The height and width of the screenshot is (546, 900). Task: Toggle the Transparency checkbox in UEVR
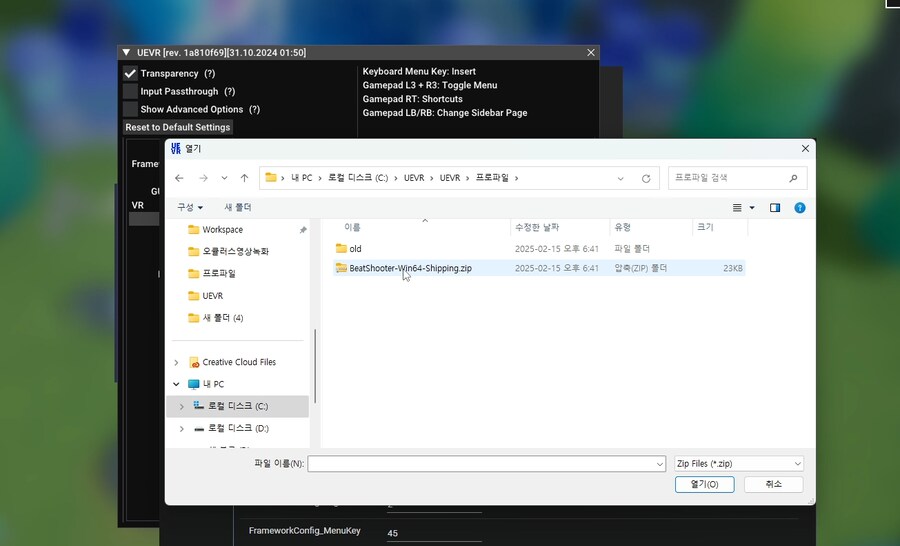point(130,73)
